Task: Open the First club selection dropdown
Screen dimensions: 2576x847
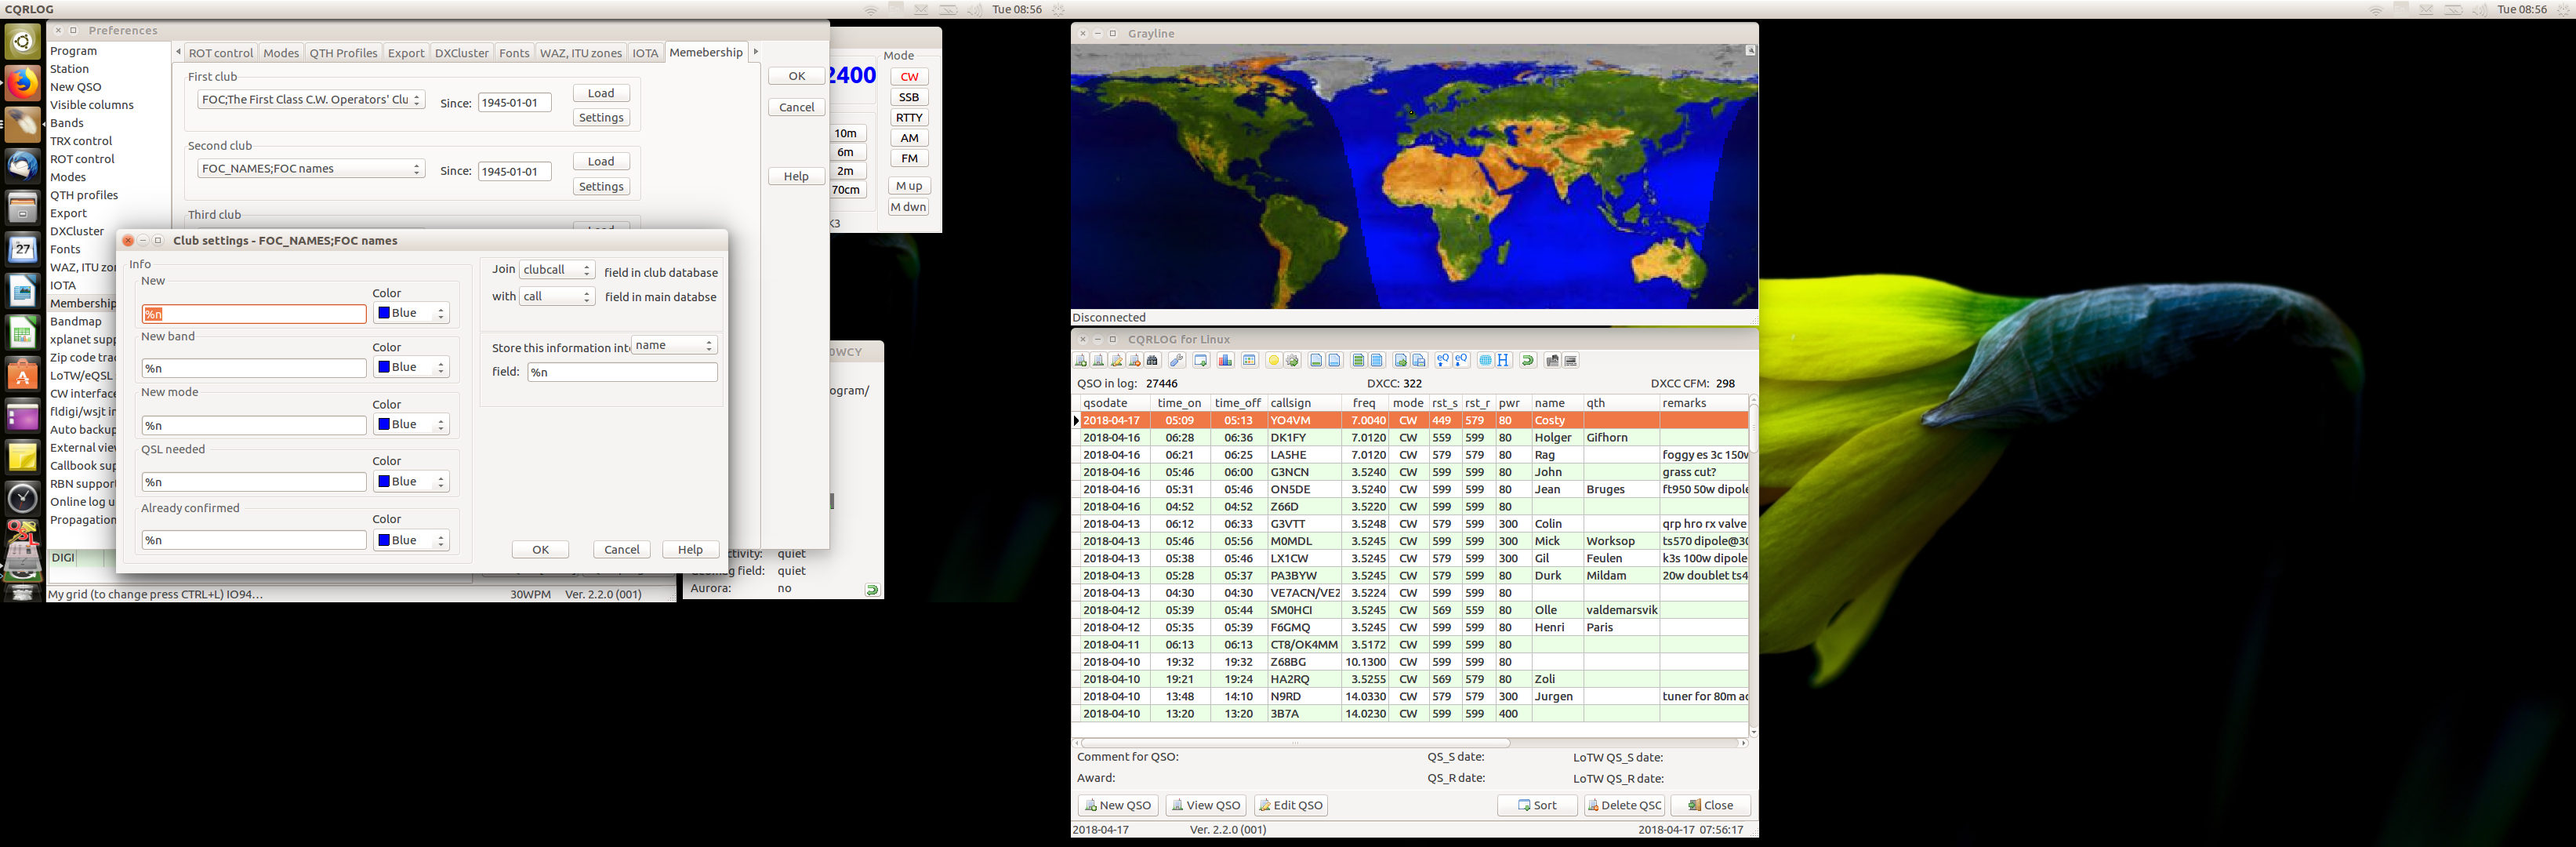Action: (311, 100)
